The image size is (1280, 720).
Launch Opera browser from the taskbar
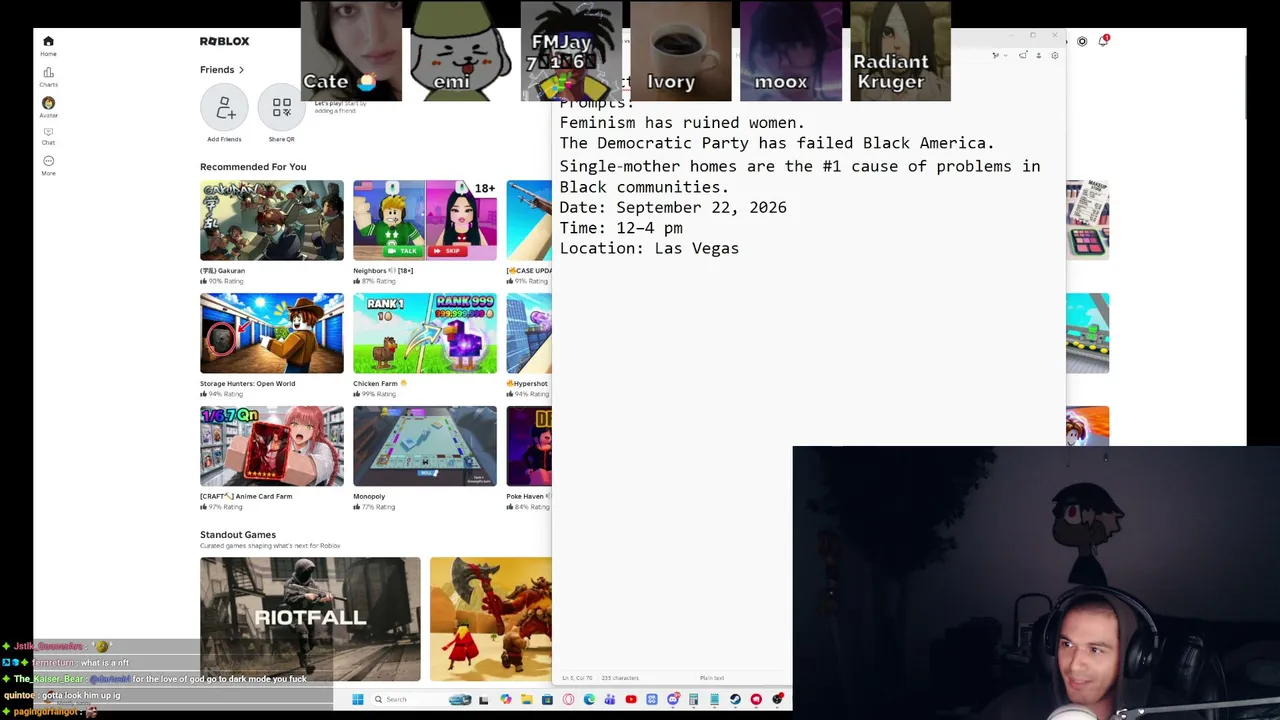[x=568, y=700]
